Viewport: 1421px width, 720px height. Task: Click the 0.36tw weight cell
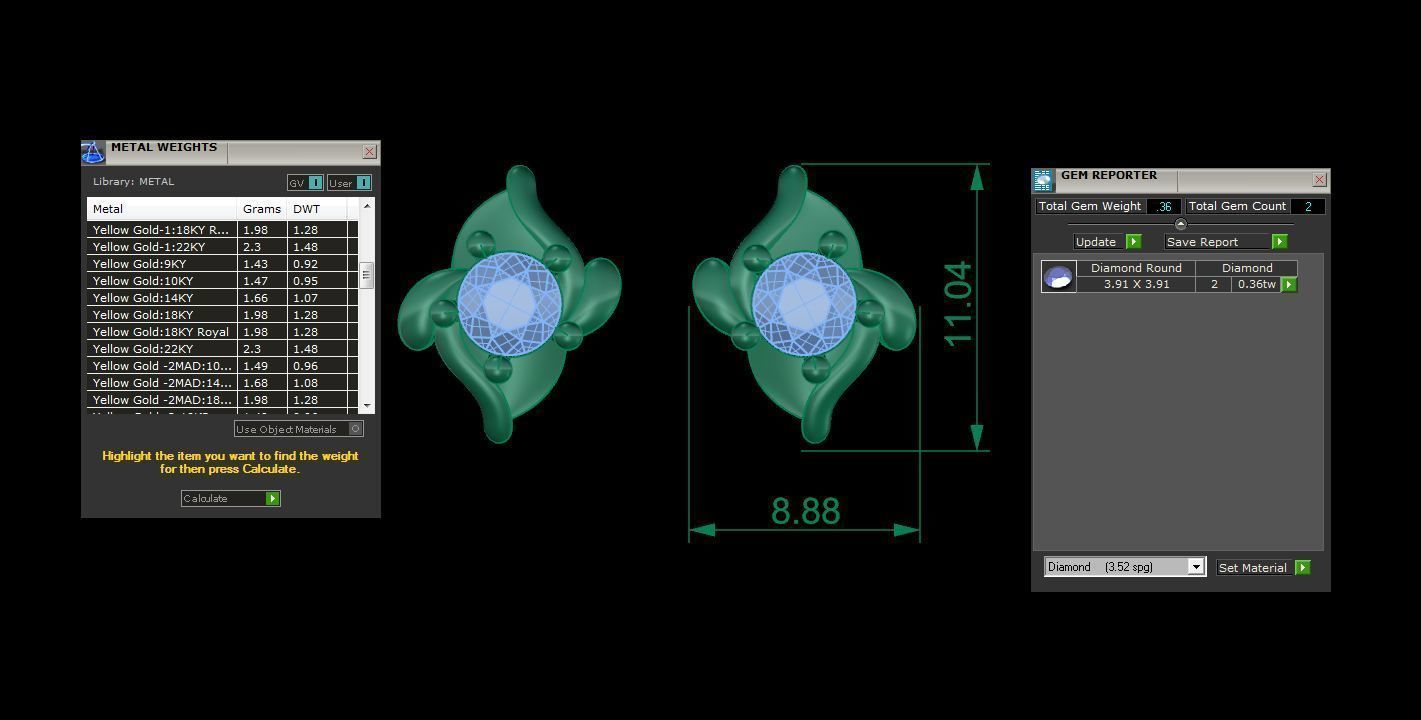pos(1256,285)
